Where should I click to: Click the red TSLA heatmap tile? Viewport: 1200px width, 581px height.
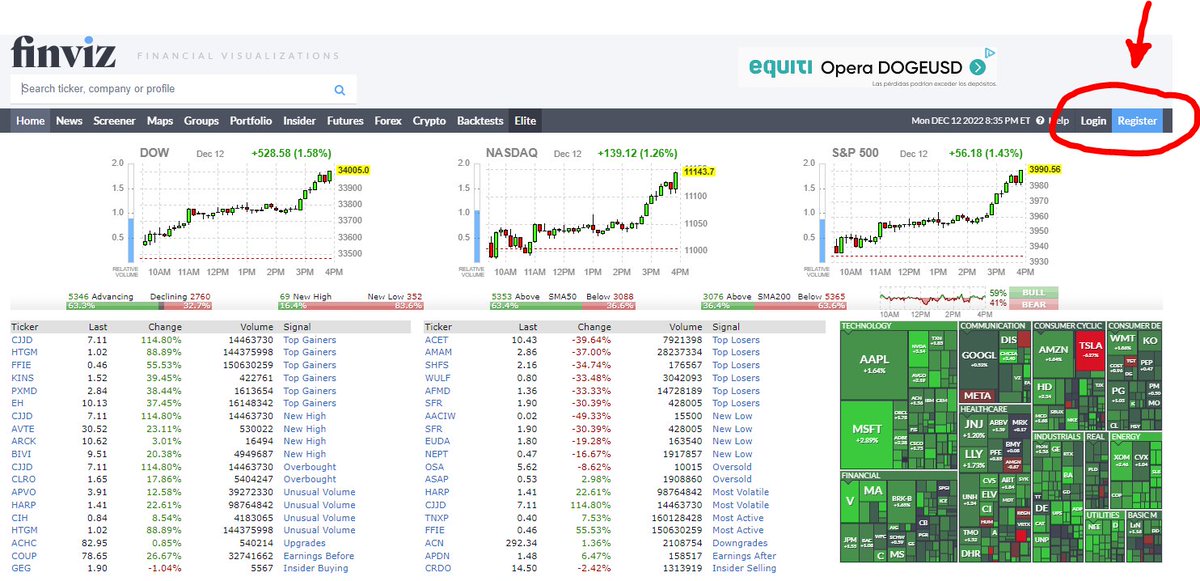pyautogui.click(x=1089, y=350)
